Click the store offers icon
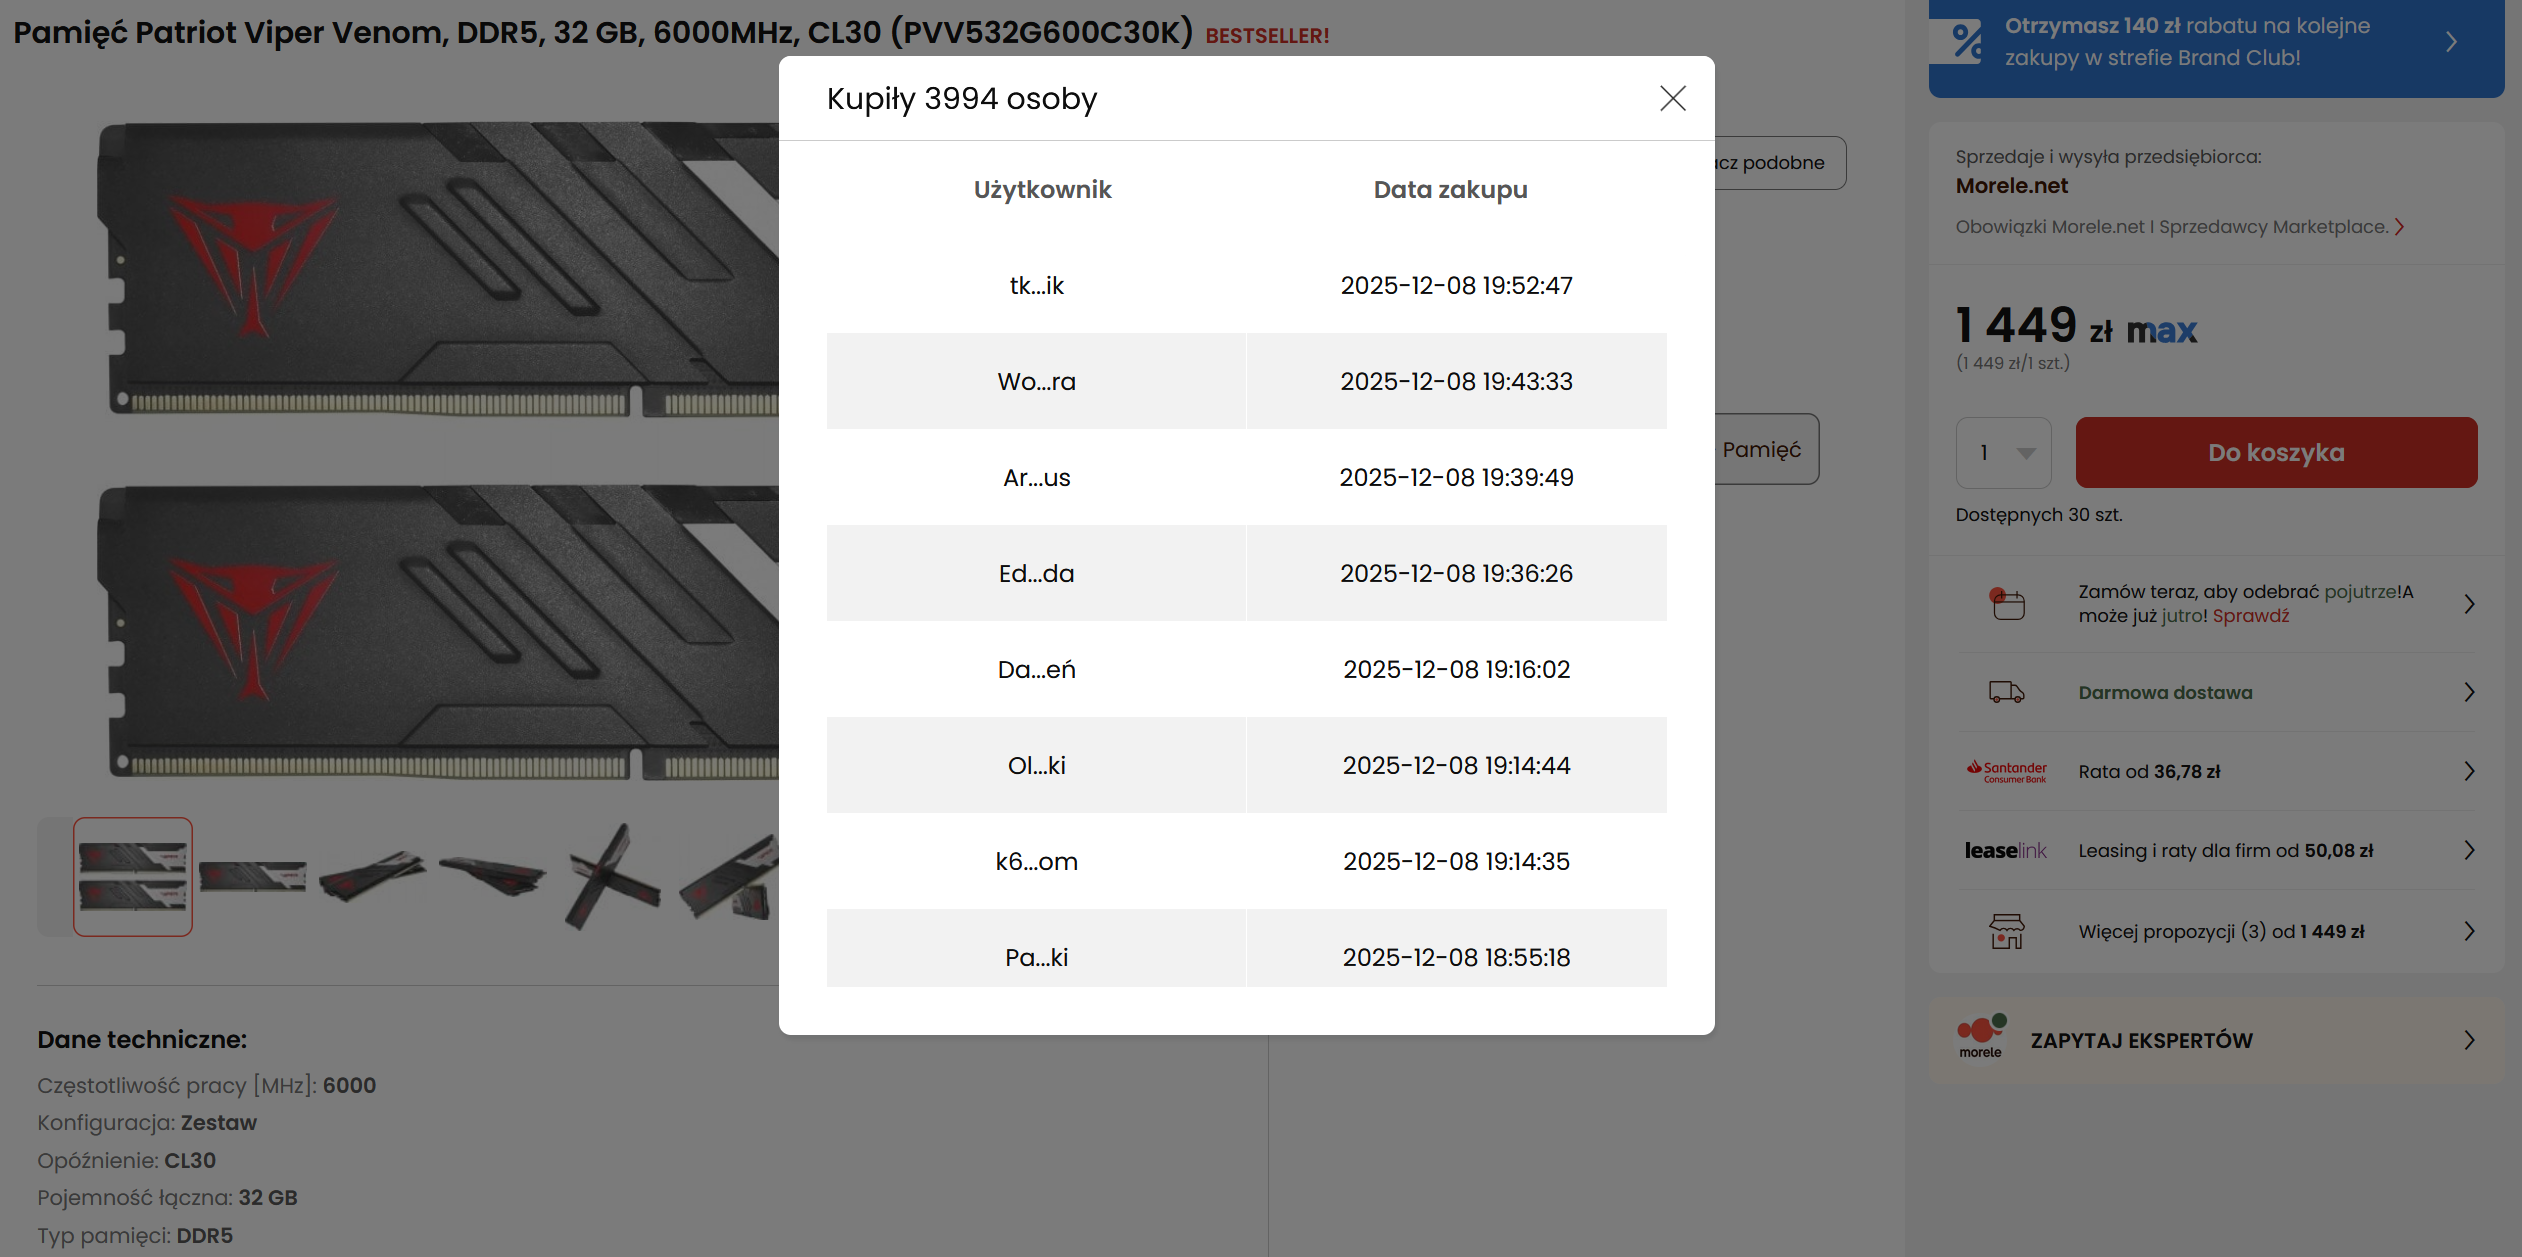Screen dimensions: 2522x1257 click(2006, 931)
